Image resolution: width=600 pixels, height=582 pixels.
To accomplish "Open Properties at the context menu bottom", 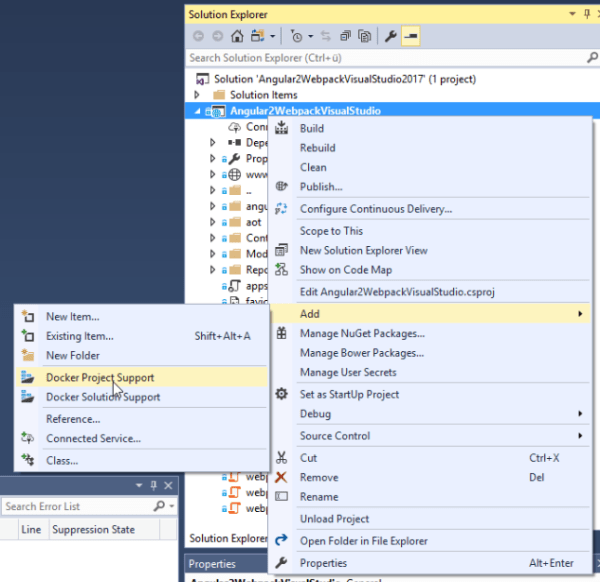I will 430,563.
